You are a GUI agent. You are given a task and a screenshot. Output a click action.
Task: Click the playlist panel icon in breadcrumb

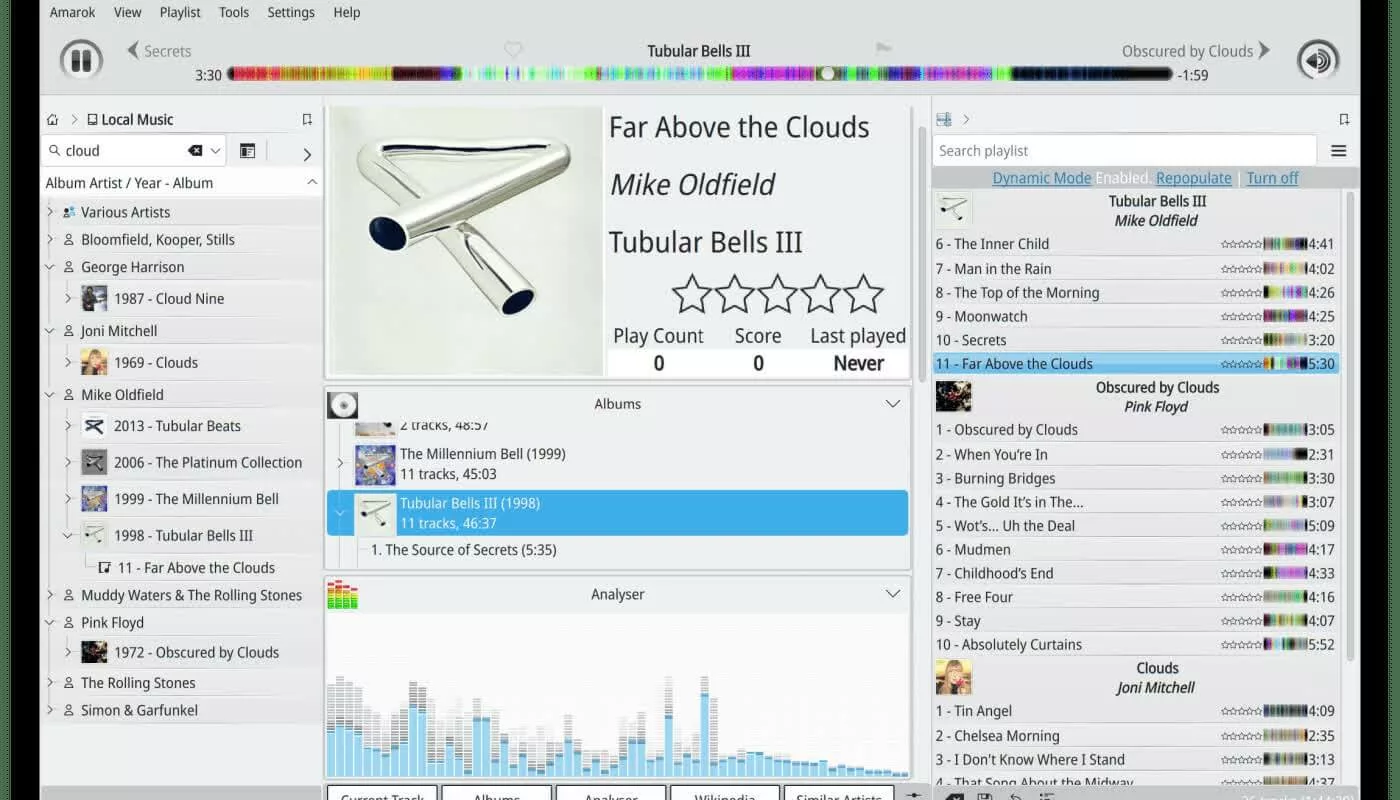pyautogui.click(x=943, y=119)
